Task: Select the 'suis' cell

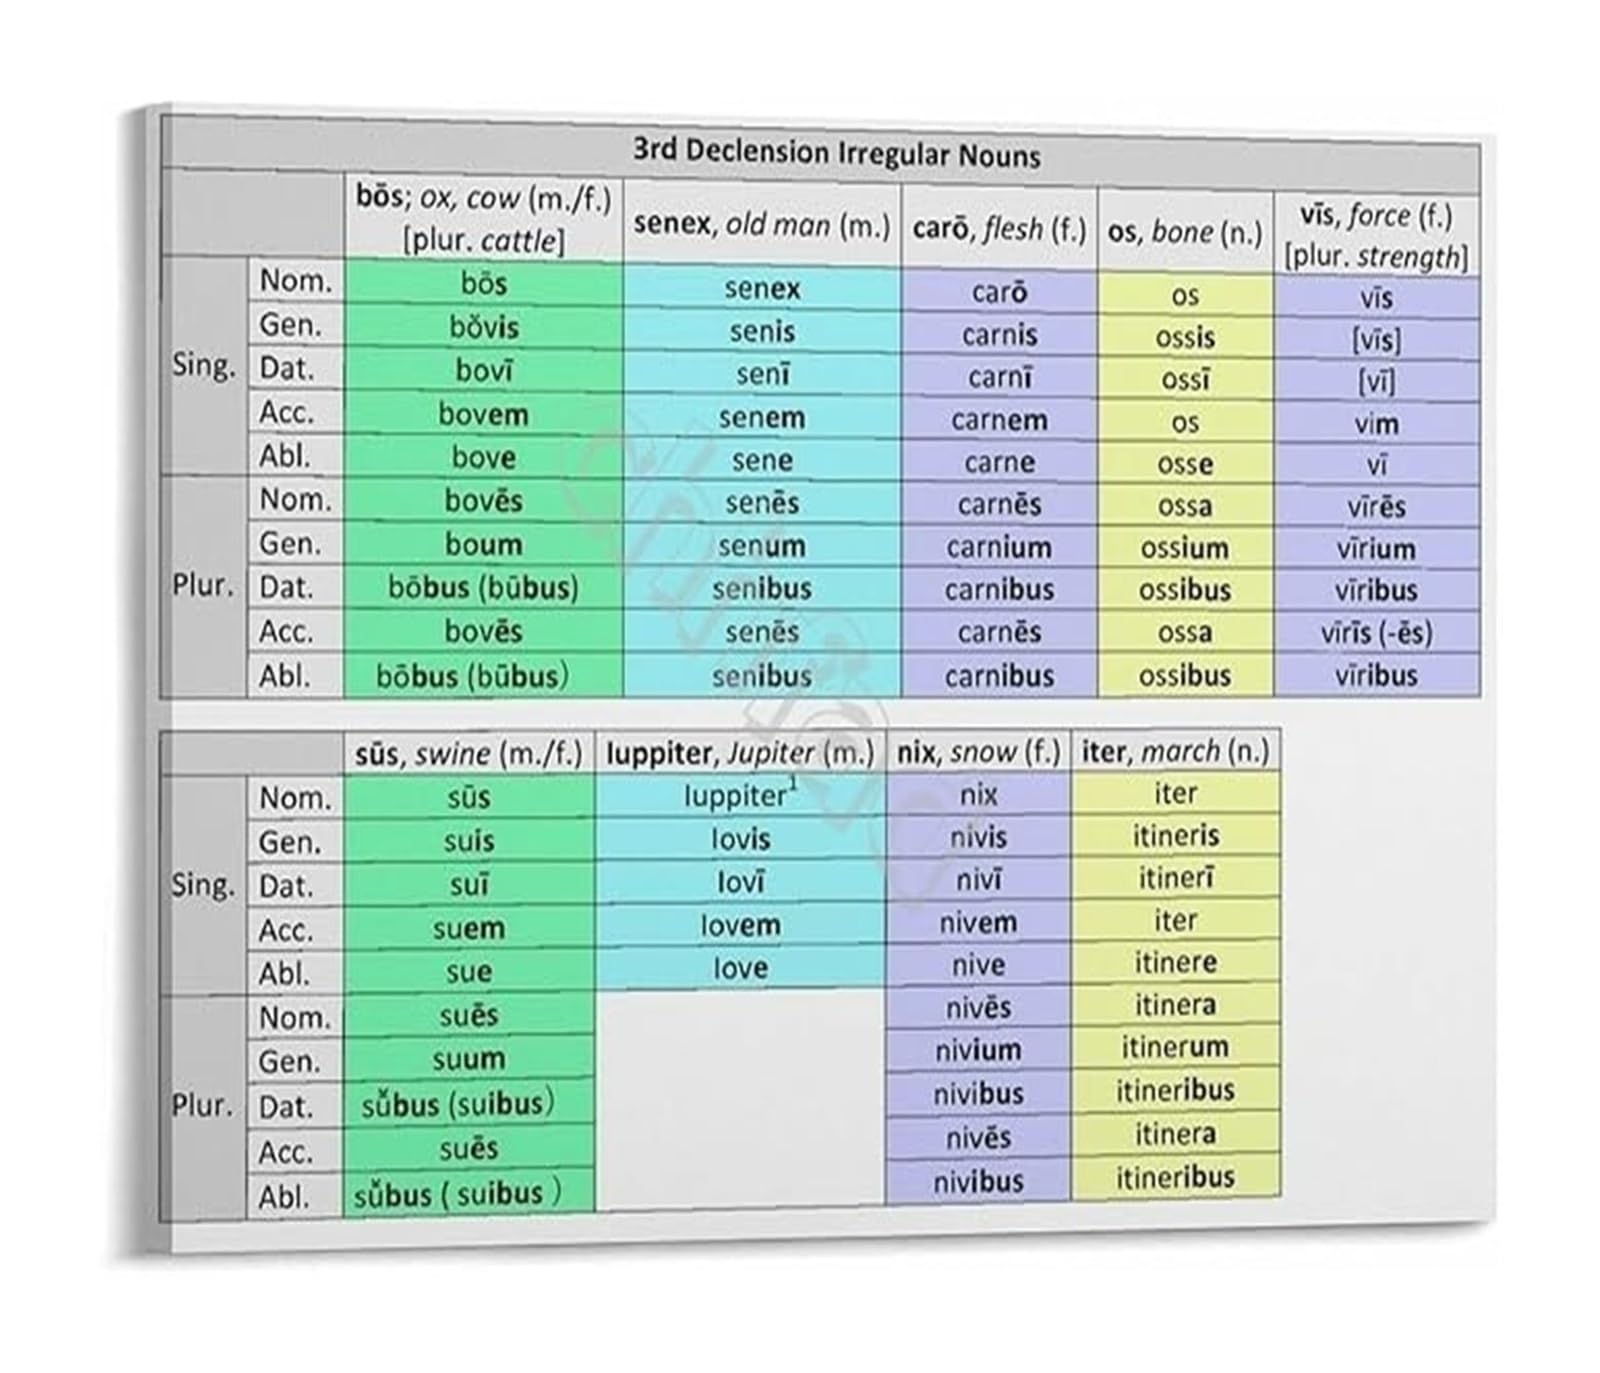Action: [x=468, y=841]
